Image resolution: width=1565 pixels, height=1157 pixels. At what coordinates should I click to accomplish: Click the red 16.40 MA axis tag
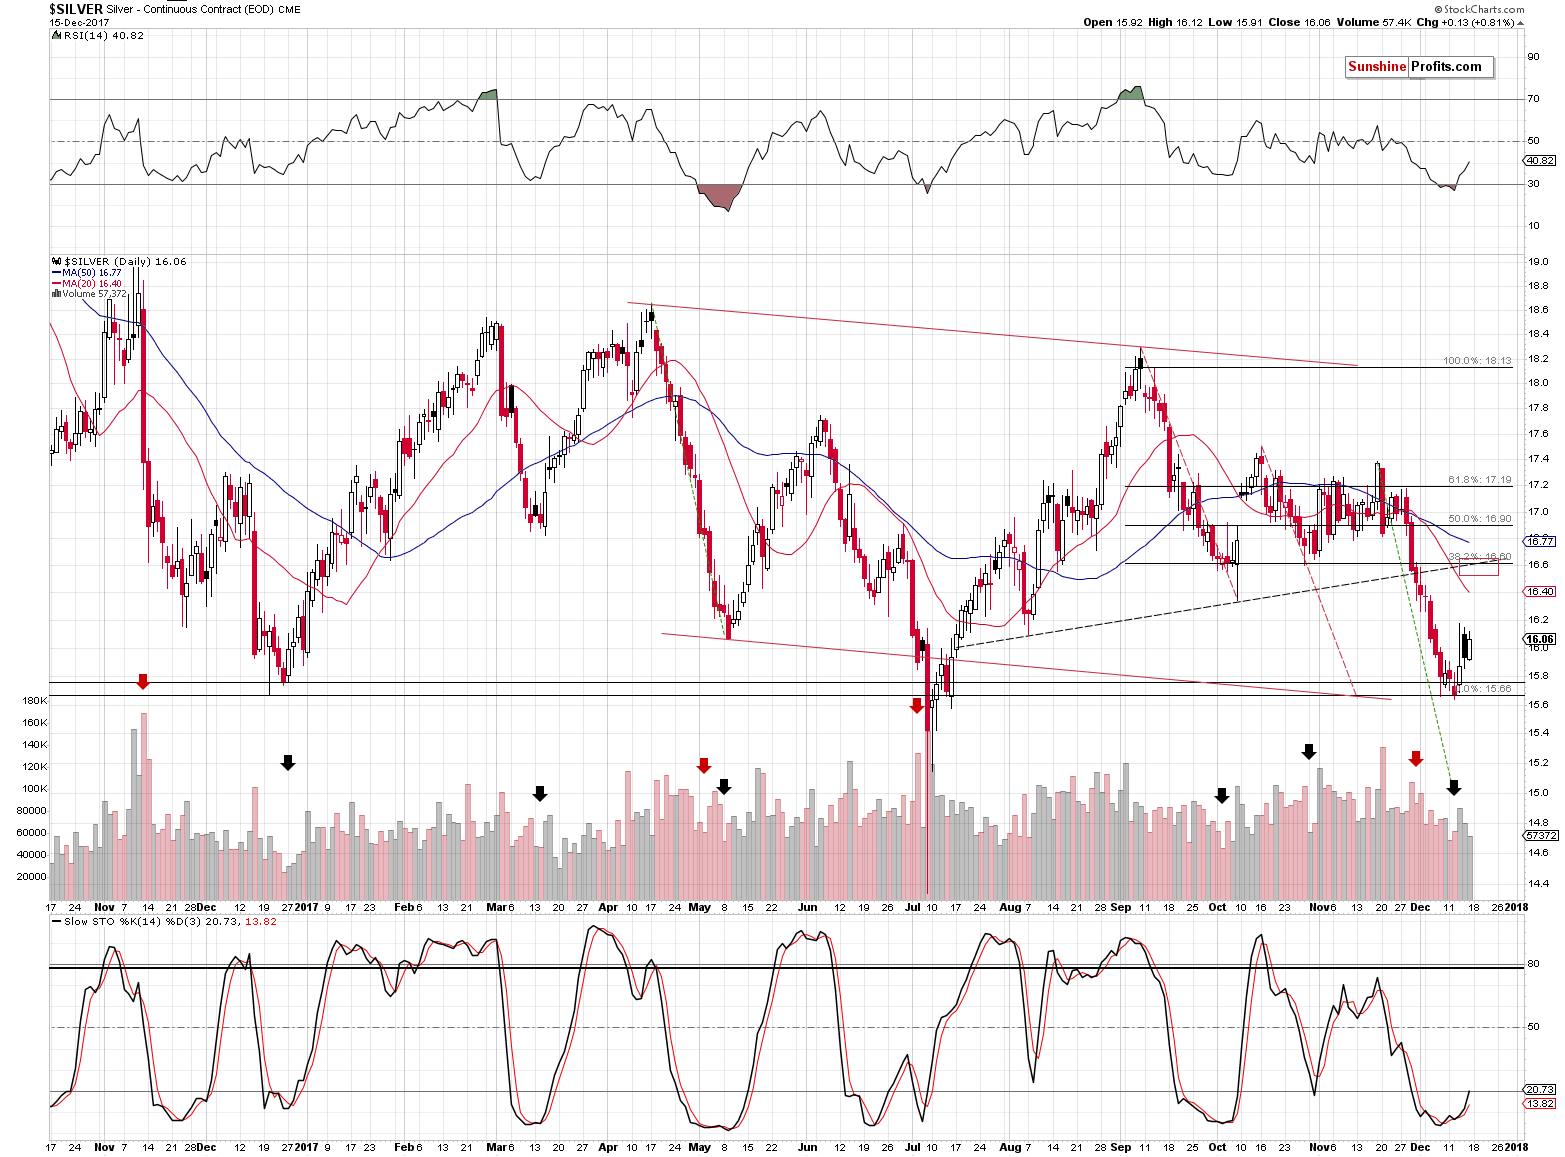pos(1541,591)
